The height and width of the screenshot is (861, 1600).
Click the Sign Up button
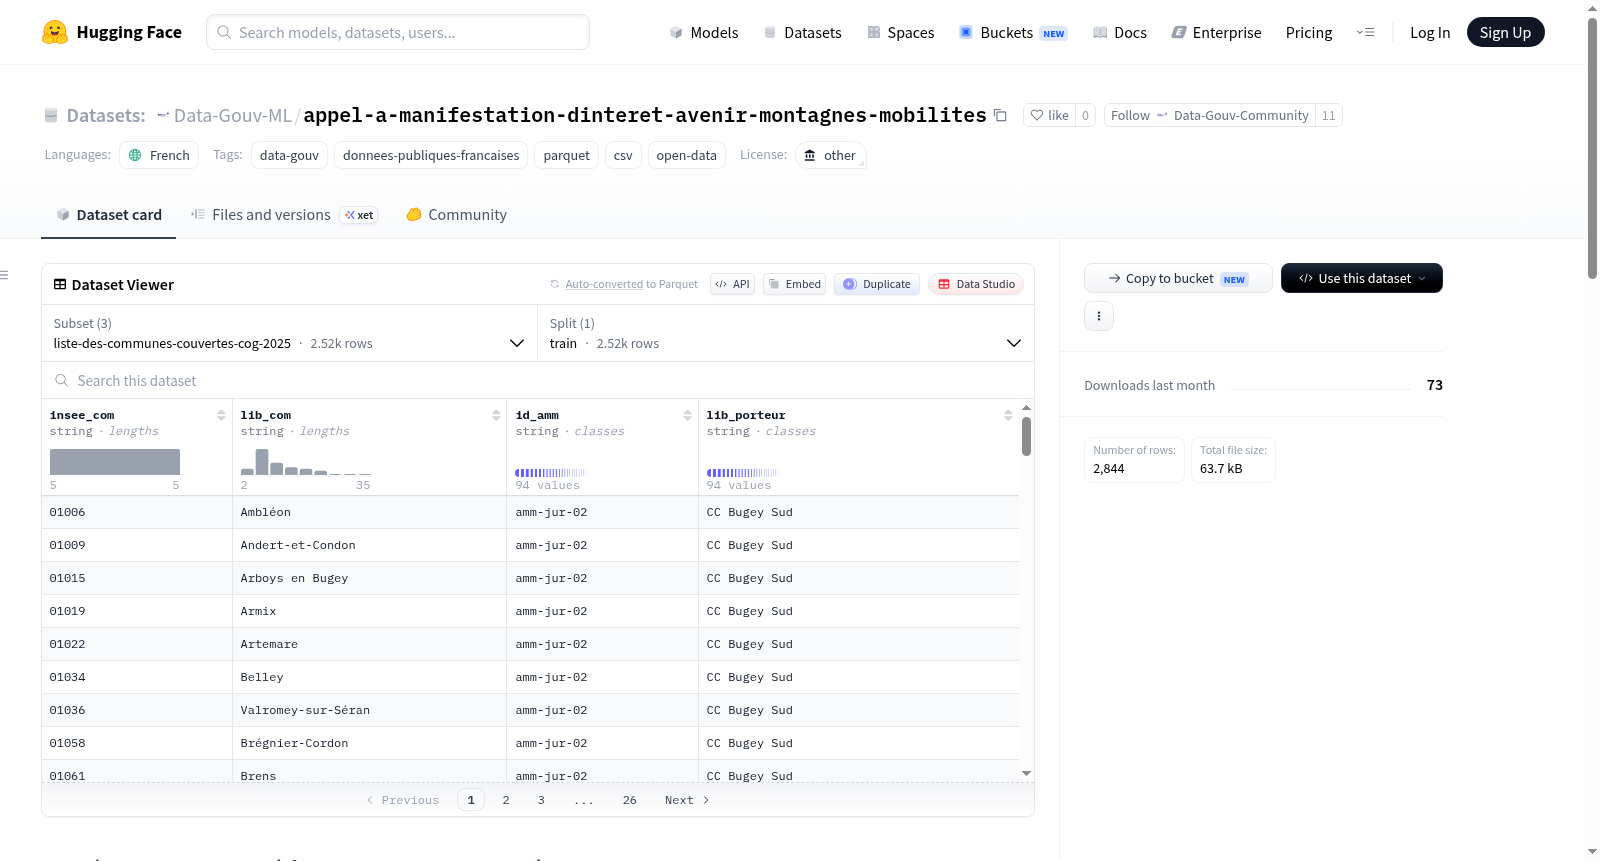coord(1505,32)
